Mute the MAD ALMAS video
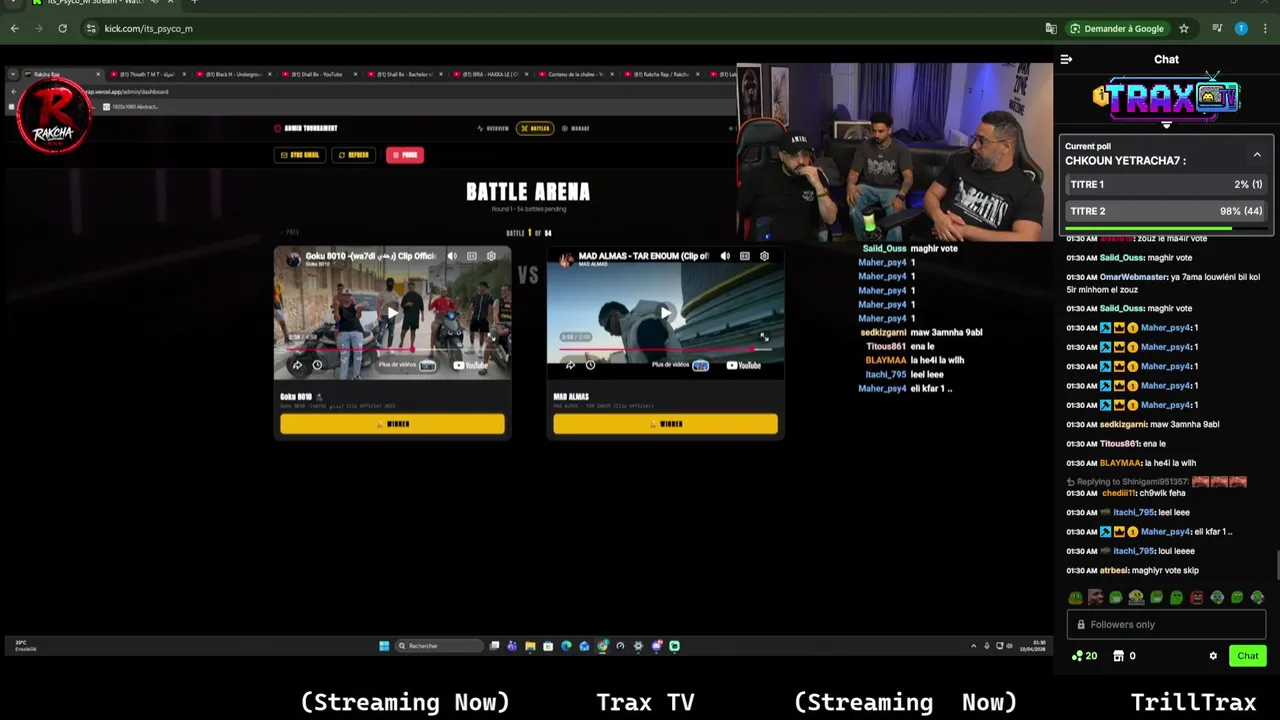1280x720 pixels. click(725, 256)
